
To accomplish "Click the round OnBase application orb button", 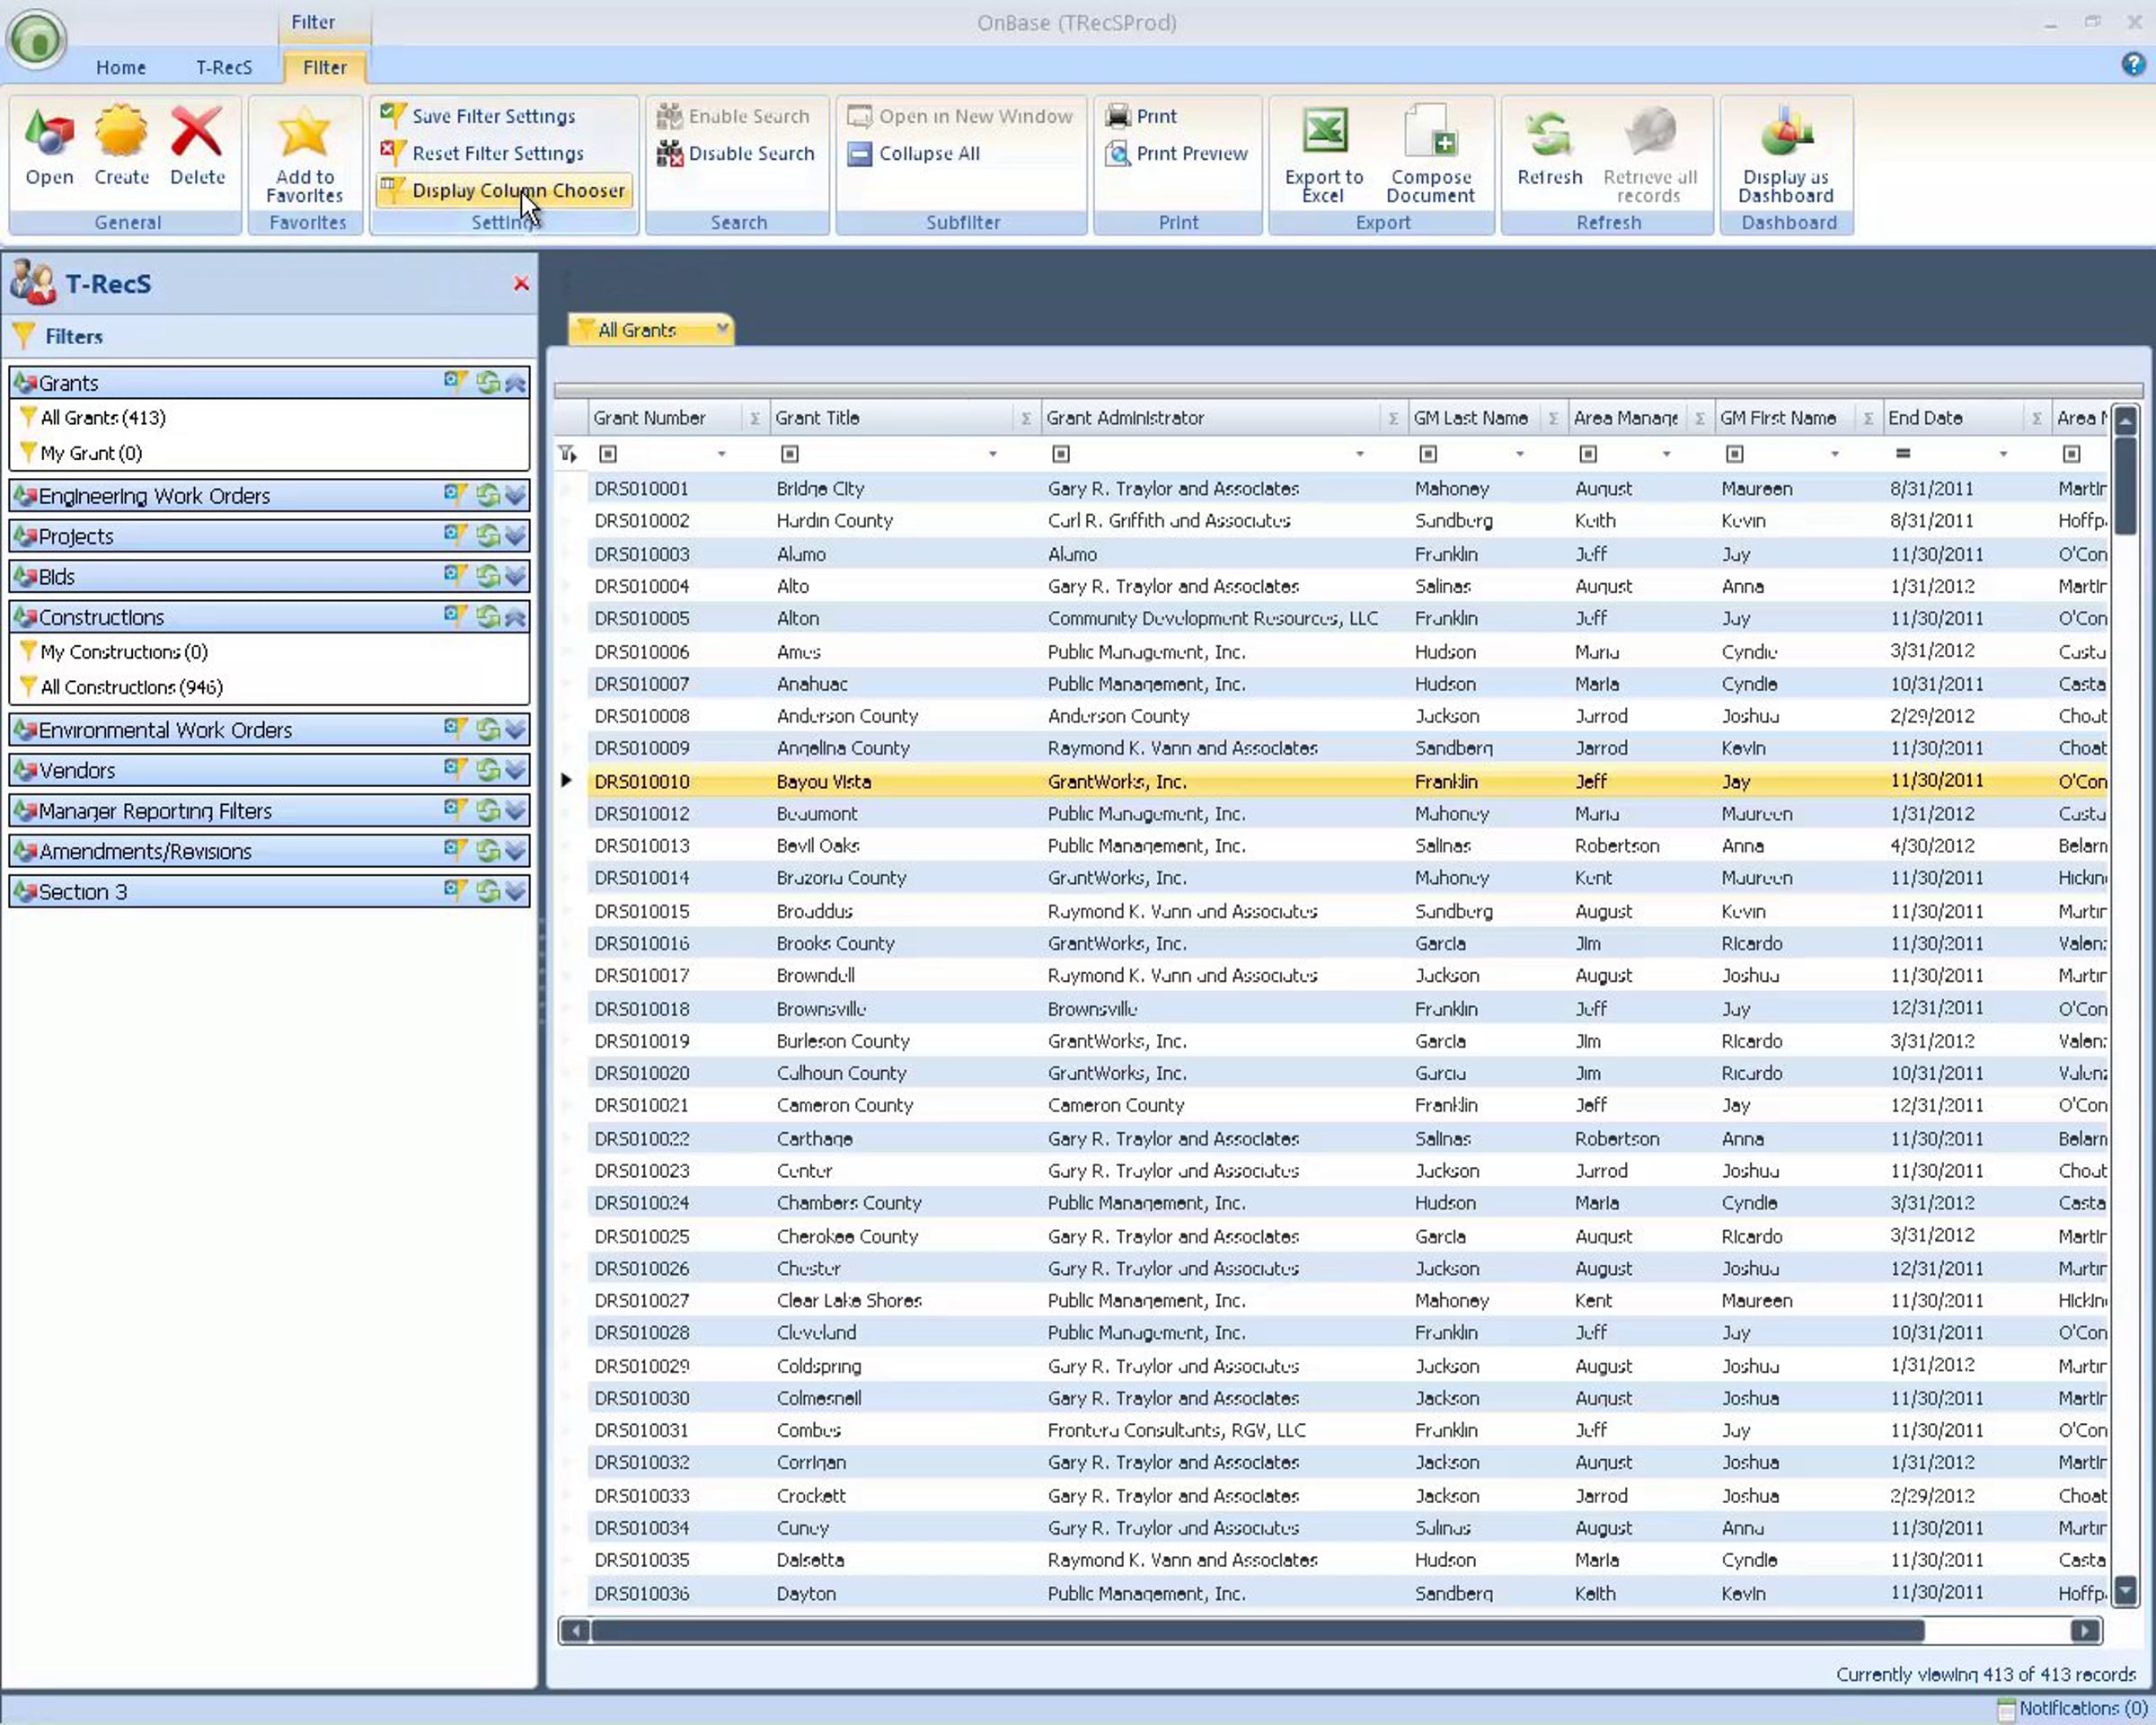I will [36, 40].
